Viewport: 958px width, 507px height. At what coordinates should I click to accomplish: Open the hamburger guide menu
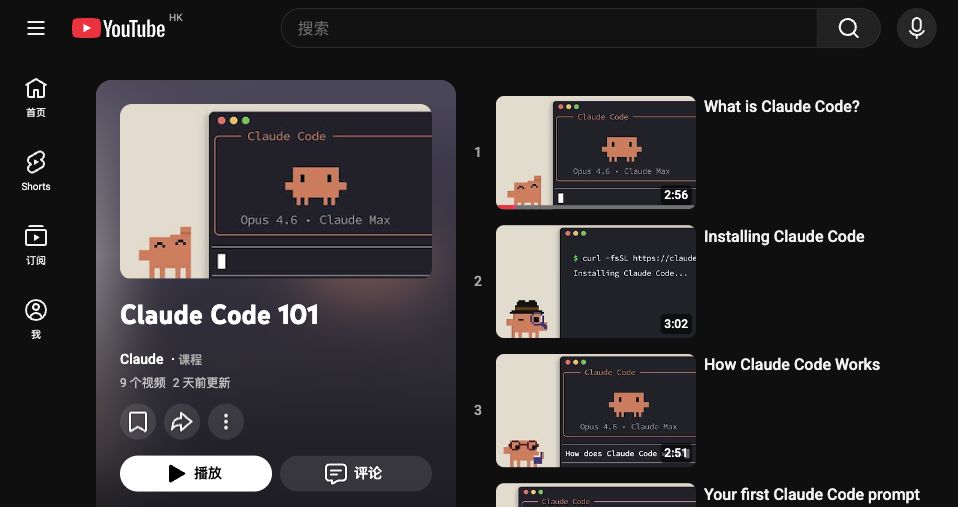point(36,28)
